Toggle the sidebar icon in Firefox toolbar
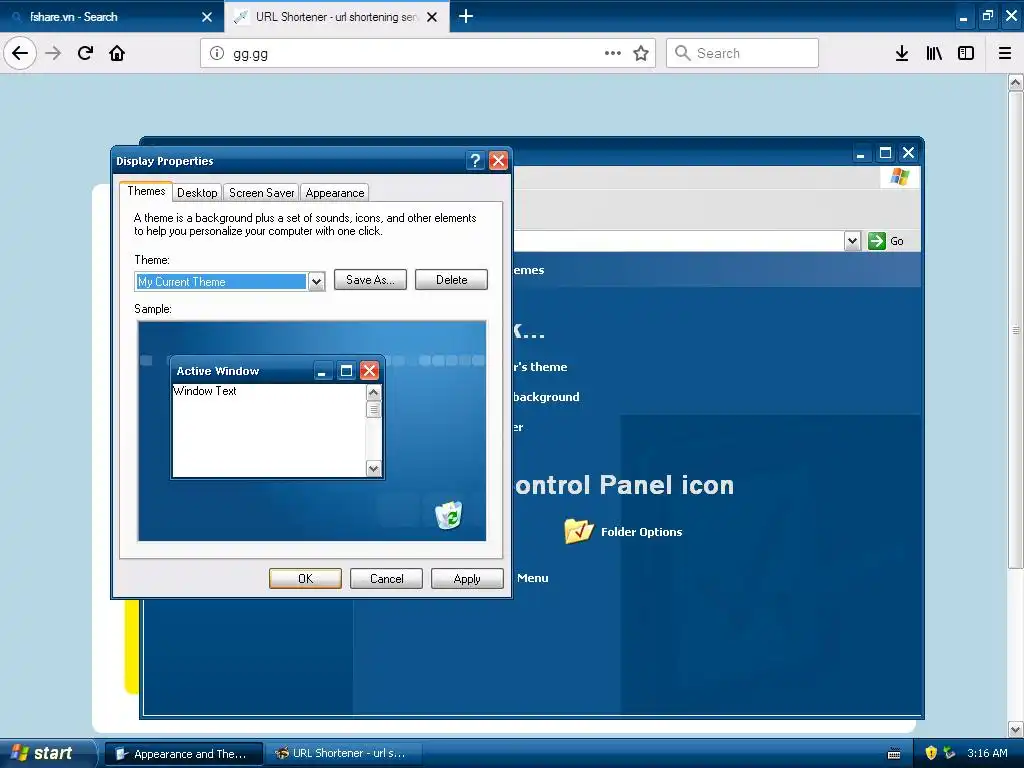Viewport: 1024px width, 768px height. pyautogui.click(x=966, y=53)
